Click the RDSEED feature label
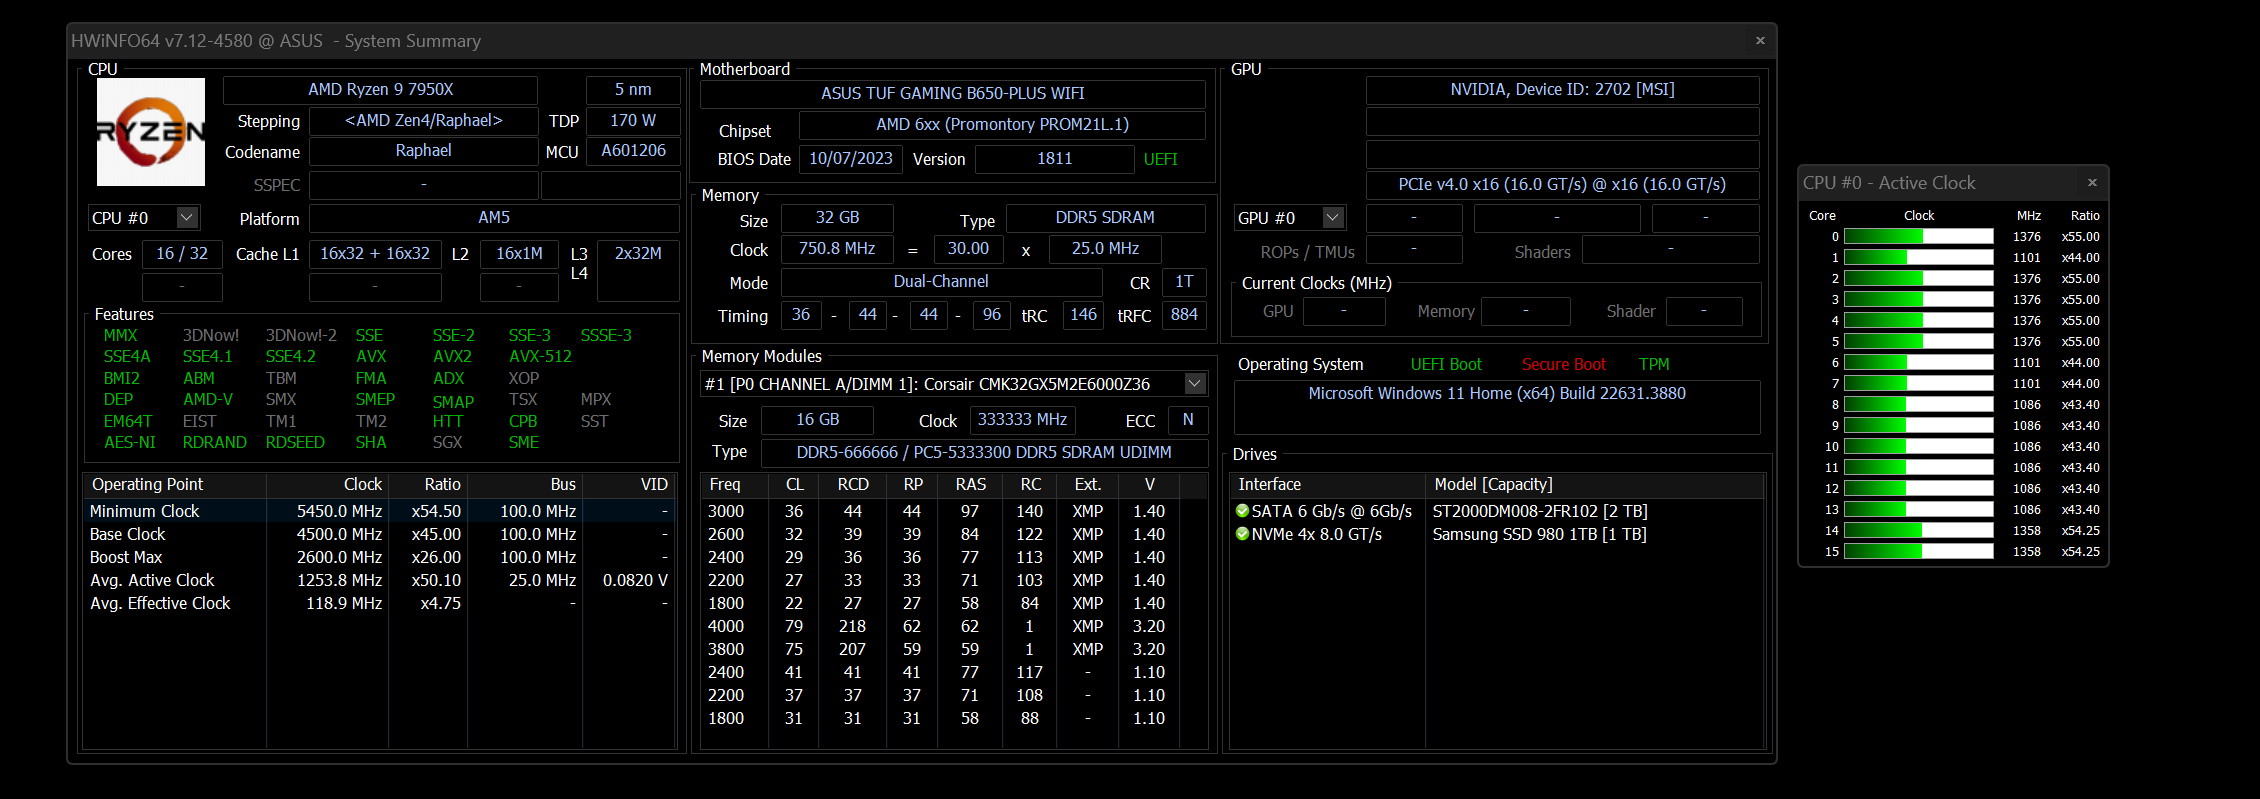 295,443
